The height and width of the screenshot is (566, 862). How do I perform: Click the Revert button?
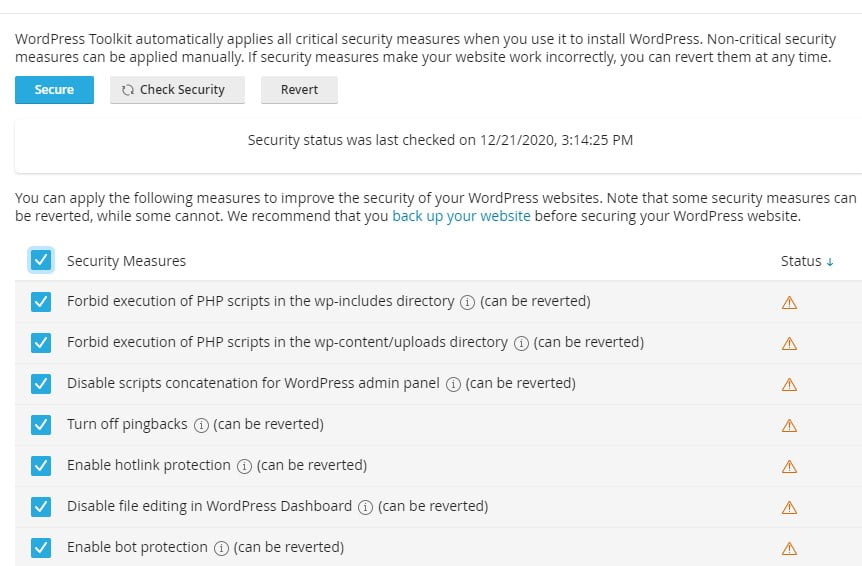click(x=299, y=90)
